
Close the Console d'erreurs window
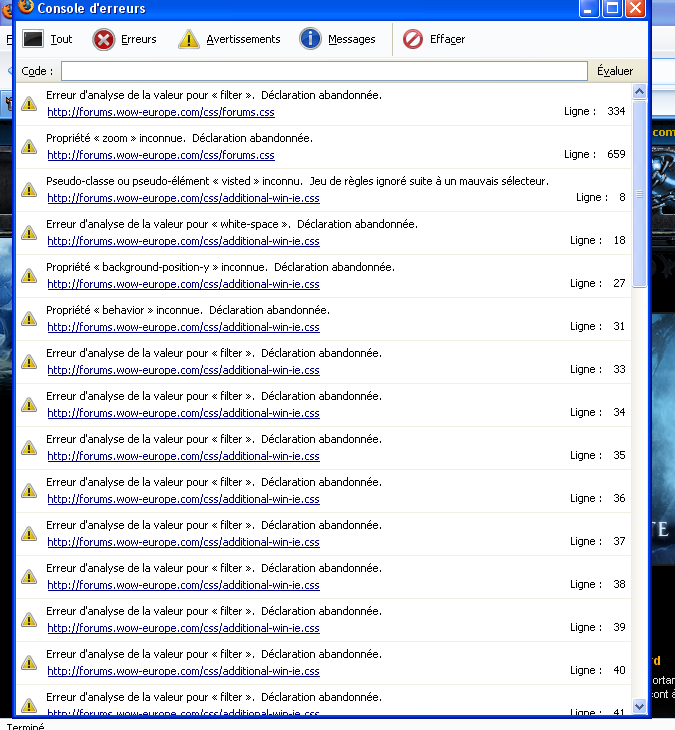click(635, 8)
